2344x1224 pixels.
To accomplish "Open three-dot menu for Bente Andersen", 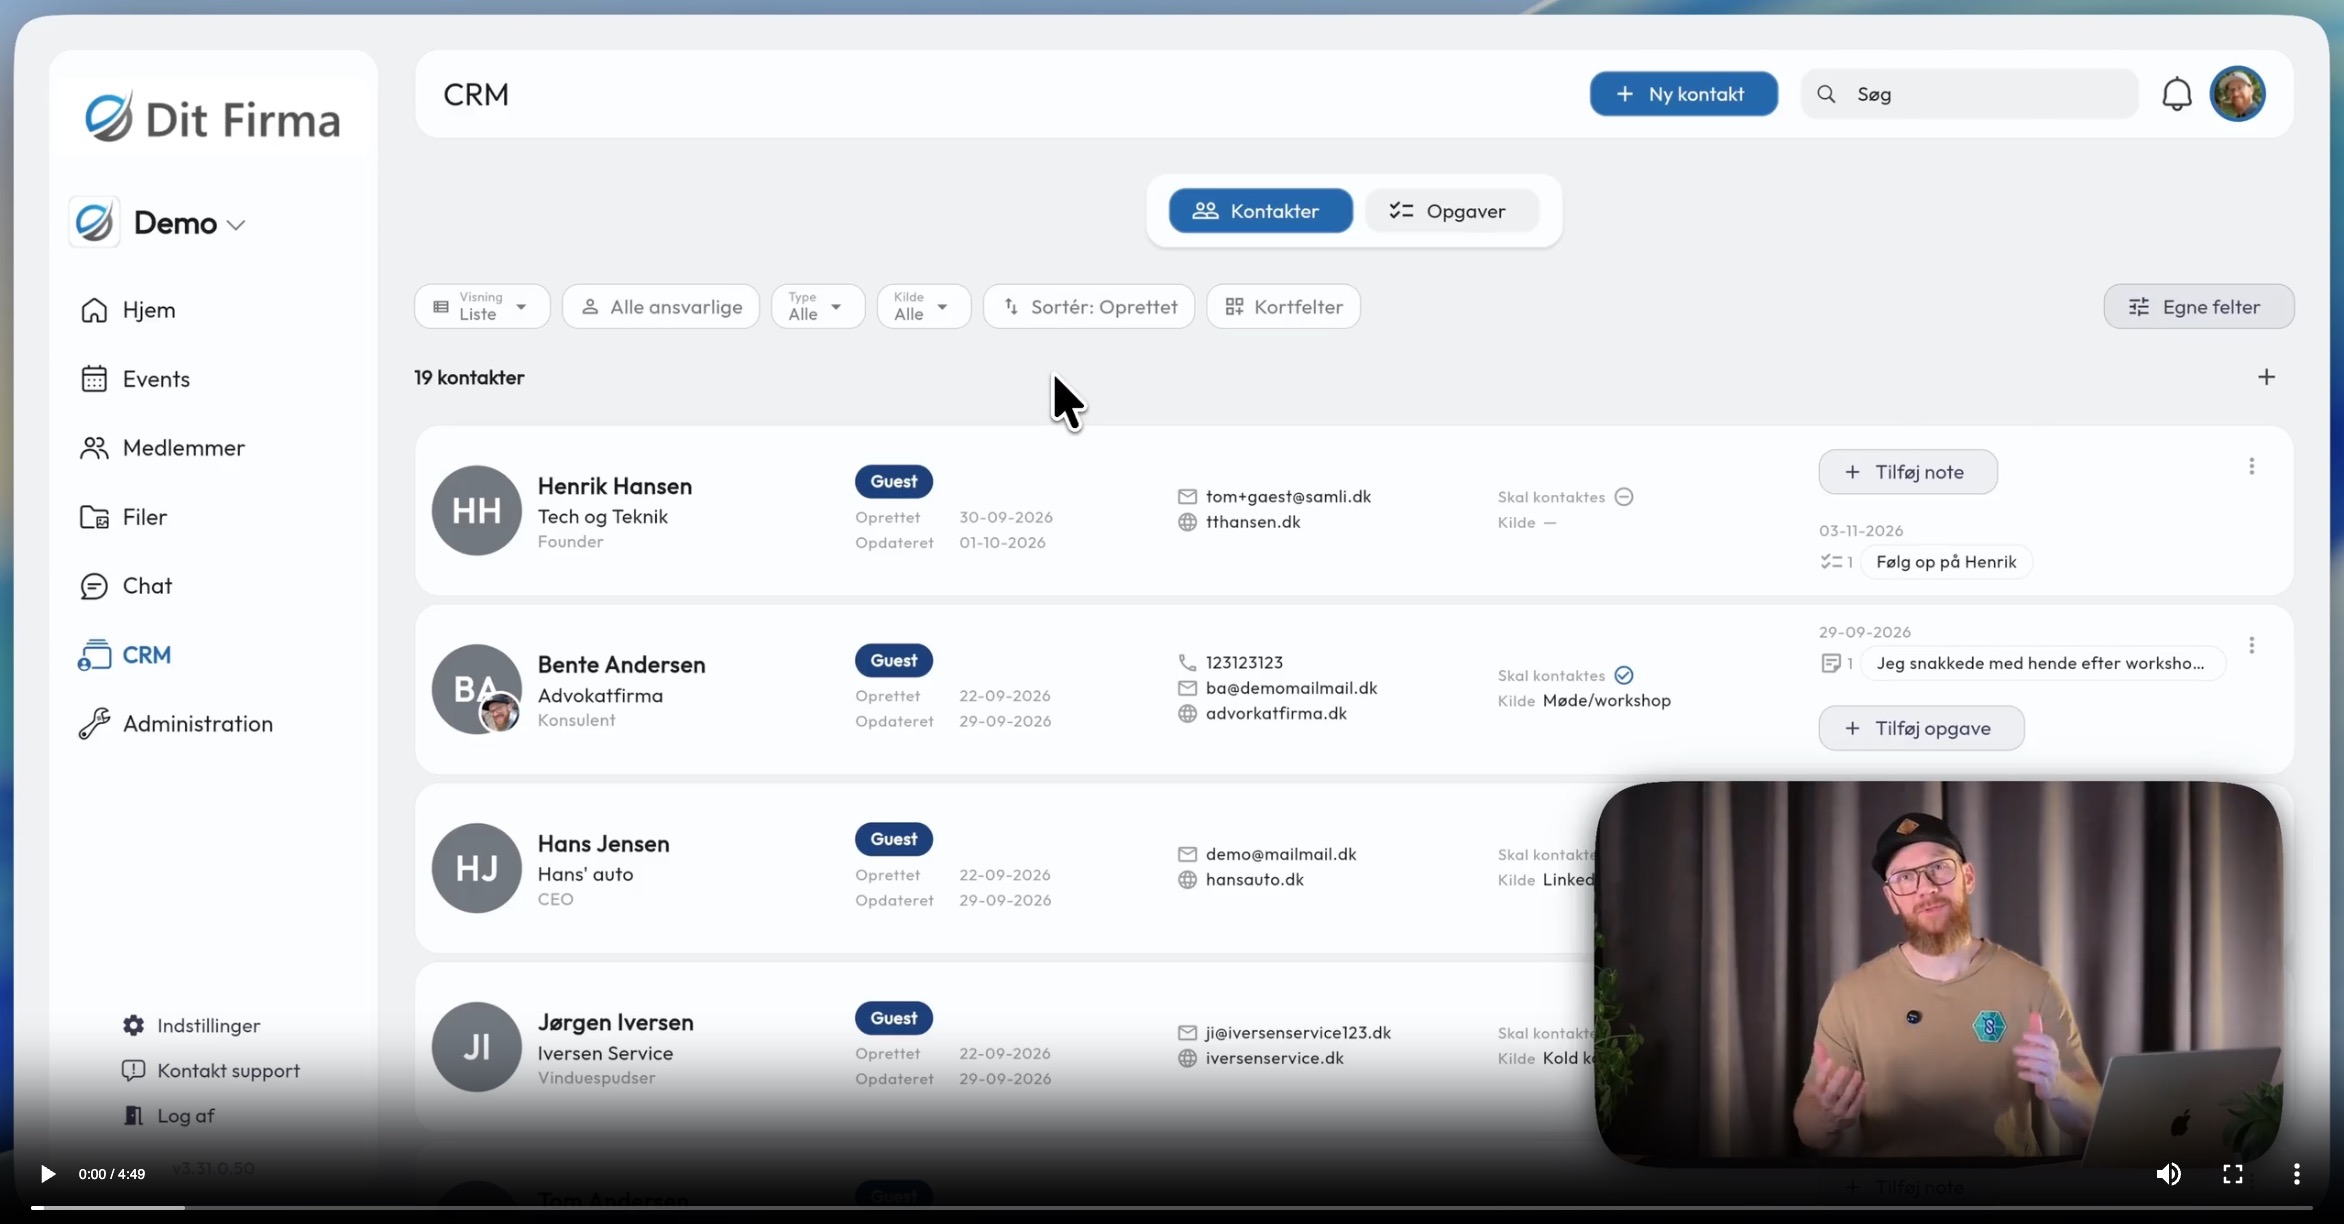I will point(2251,645).
